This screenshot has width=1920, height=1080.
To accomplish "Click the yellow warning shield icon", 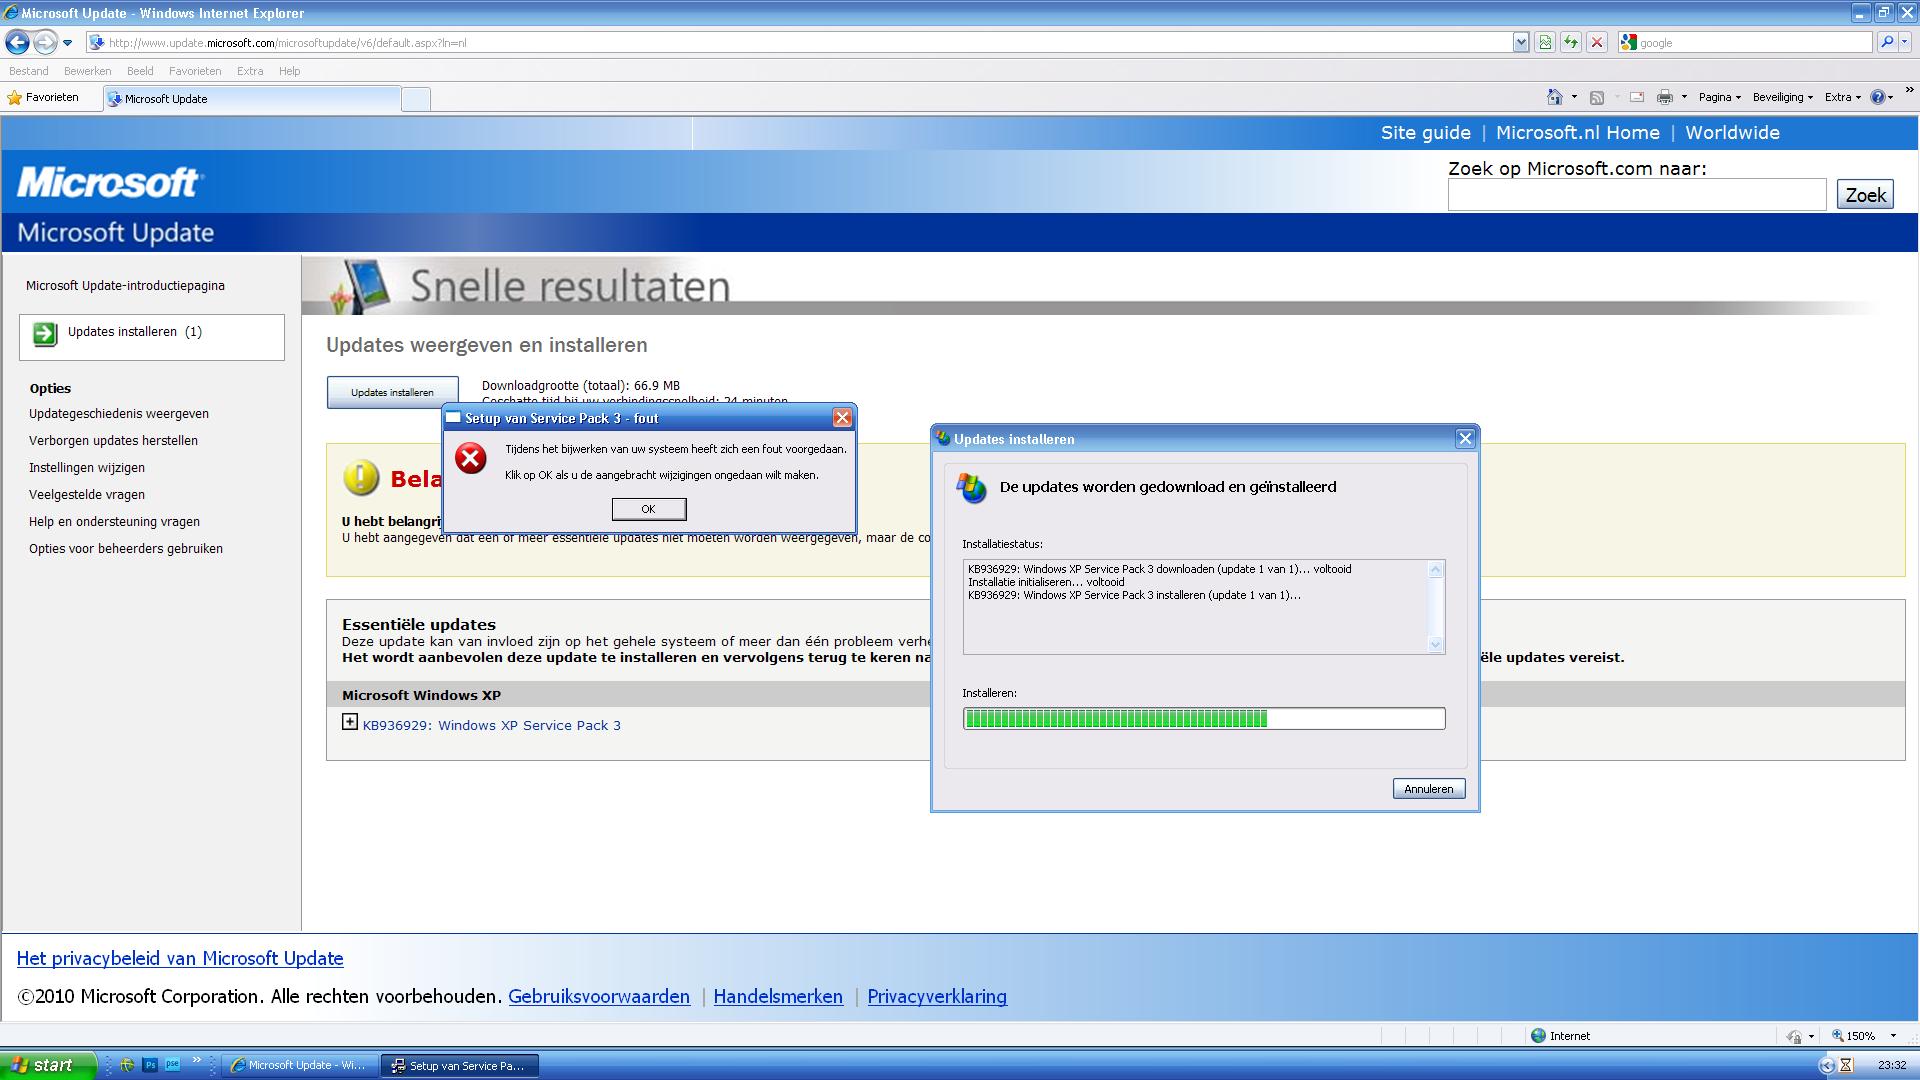I will tap(361, 478).
